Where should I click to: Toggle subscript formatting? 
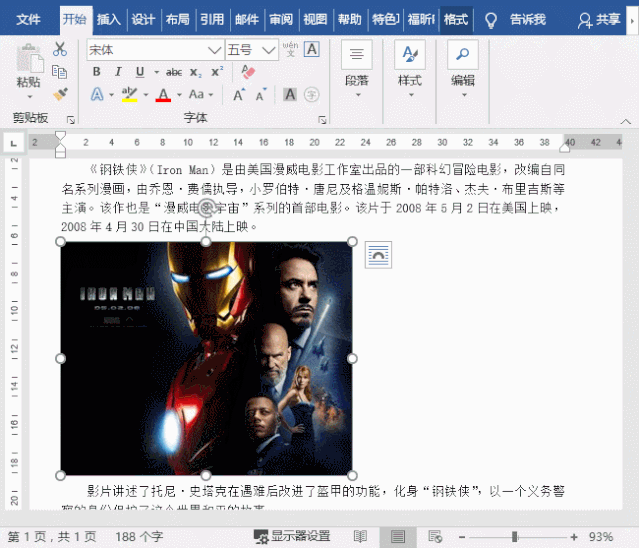point(196,73)
